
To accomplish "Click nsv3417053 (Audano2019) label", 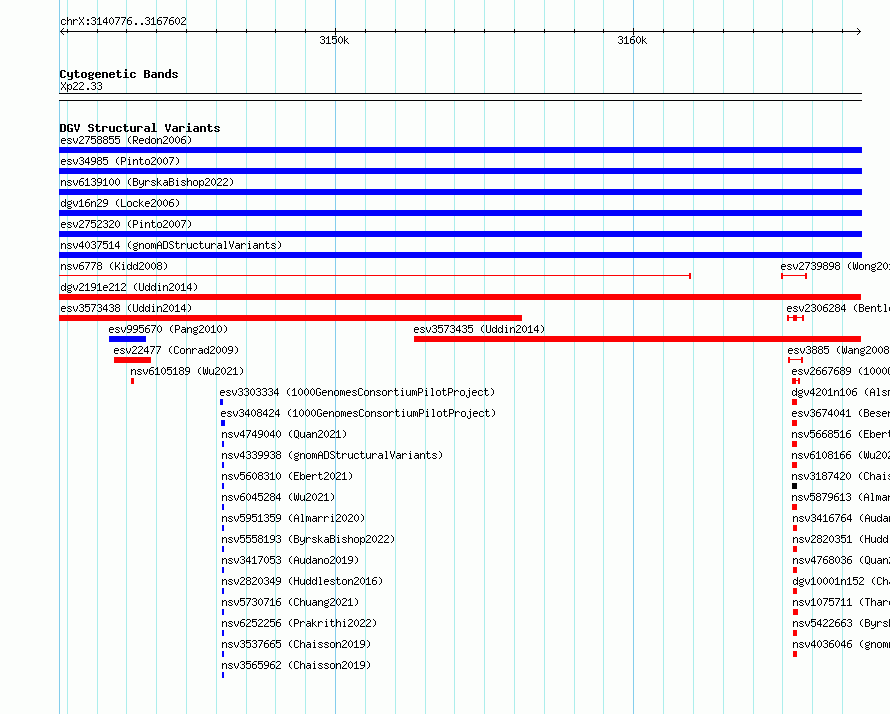I will coord(290,560).
